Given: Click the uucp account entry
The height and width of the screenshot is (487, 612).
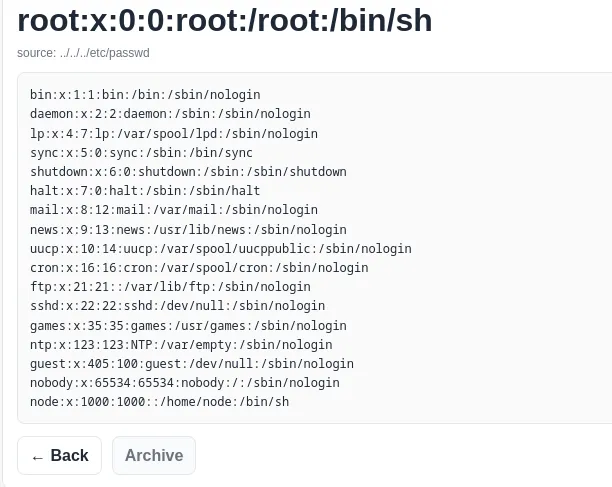Looking at the screenshot, I should pos(220,249).
